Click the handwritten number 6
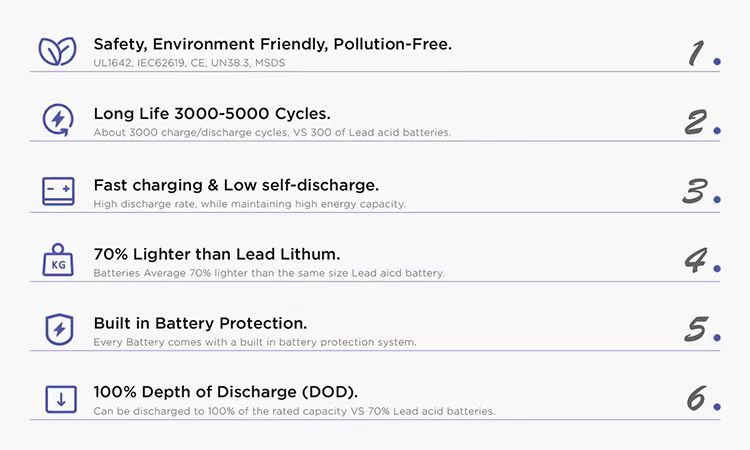Screen dimensions: 750x450 [x=696, y=398]
